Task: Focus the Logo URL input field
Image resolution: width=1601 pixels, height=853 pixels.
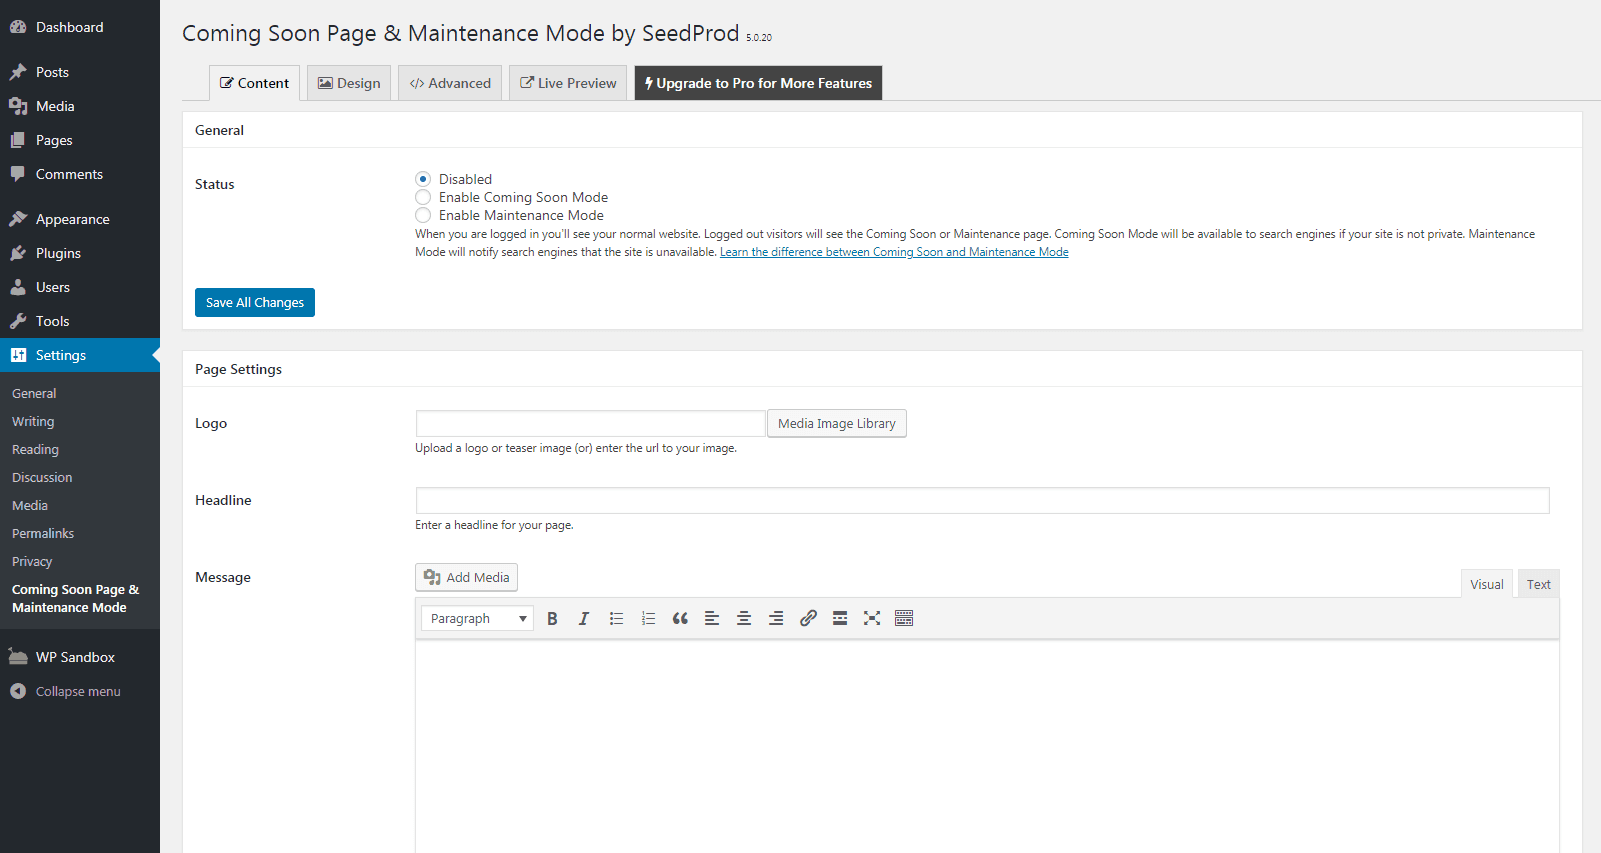Action: [x=590, y=423]
